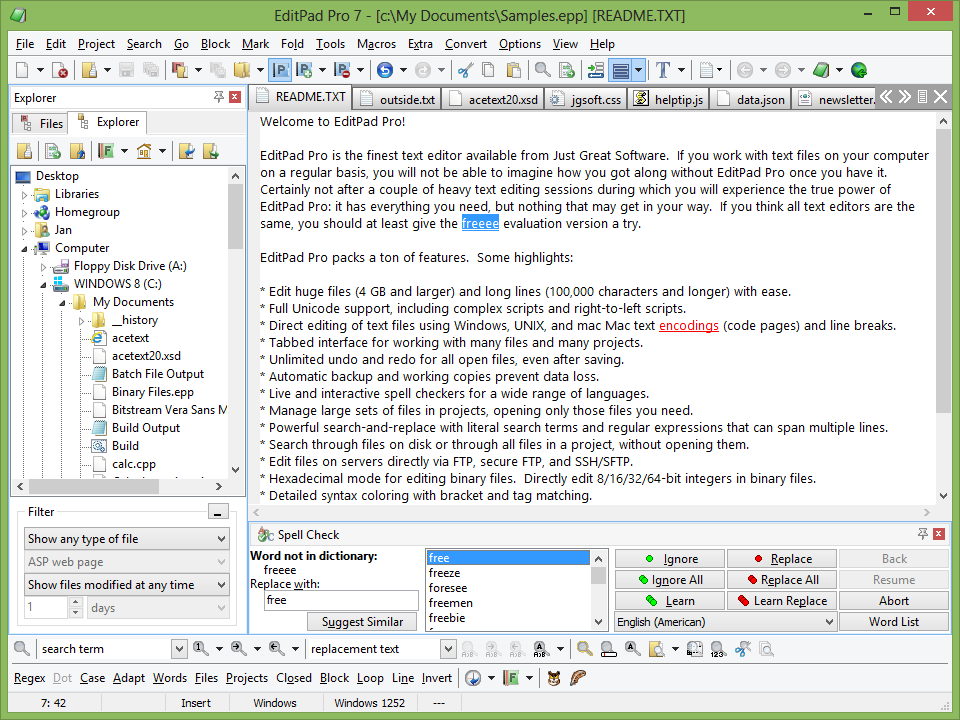Viewport: 960px width, 720px height.
Task: Open the replacement text history dropdown arrow
Action: pyautogui.click(x=448, y=648)
